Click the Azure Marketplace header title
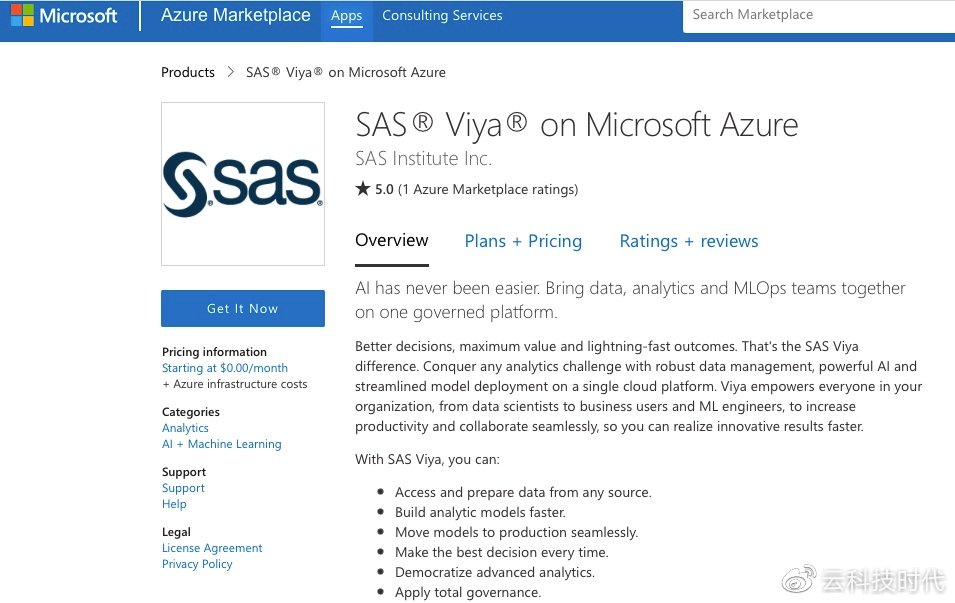Screen dimensions: 955x603 coord(236,16)
